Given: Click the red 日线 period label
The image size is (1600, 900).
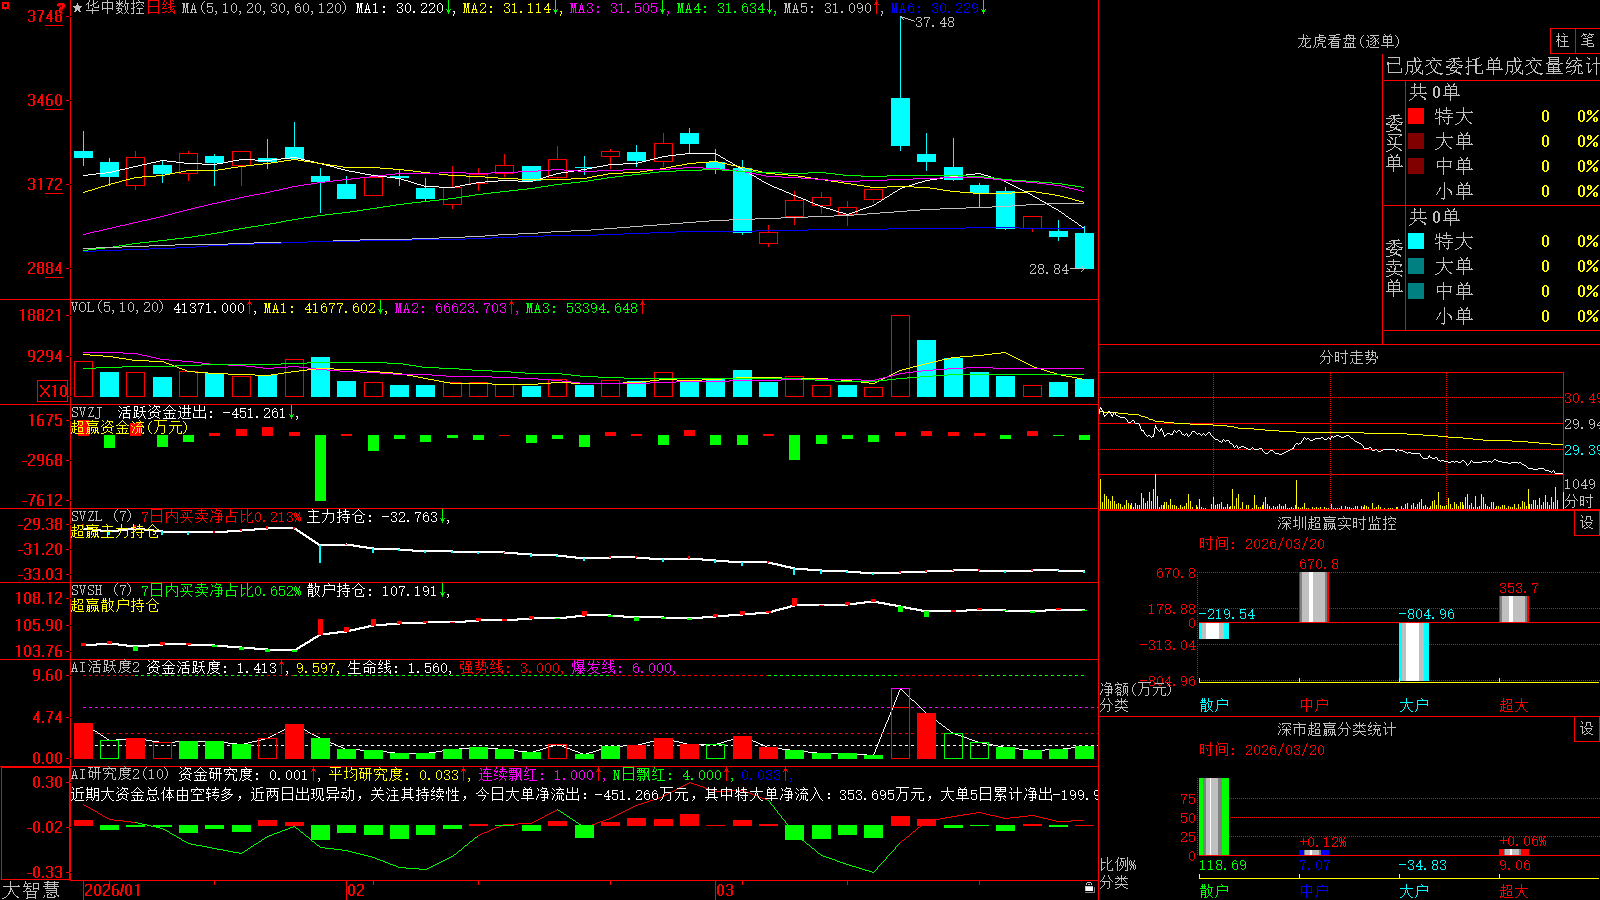Looking at the screenshot, I should (x=161, y=8).
